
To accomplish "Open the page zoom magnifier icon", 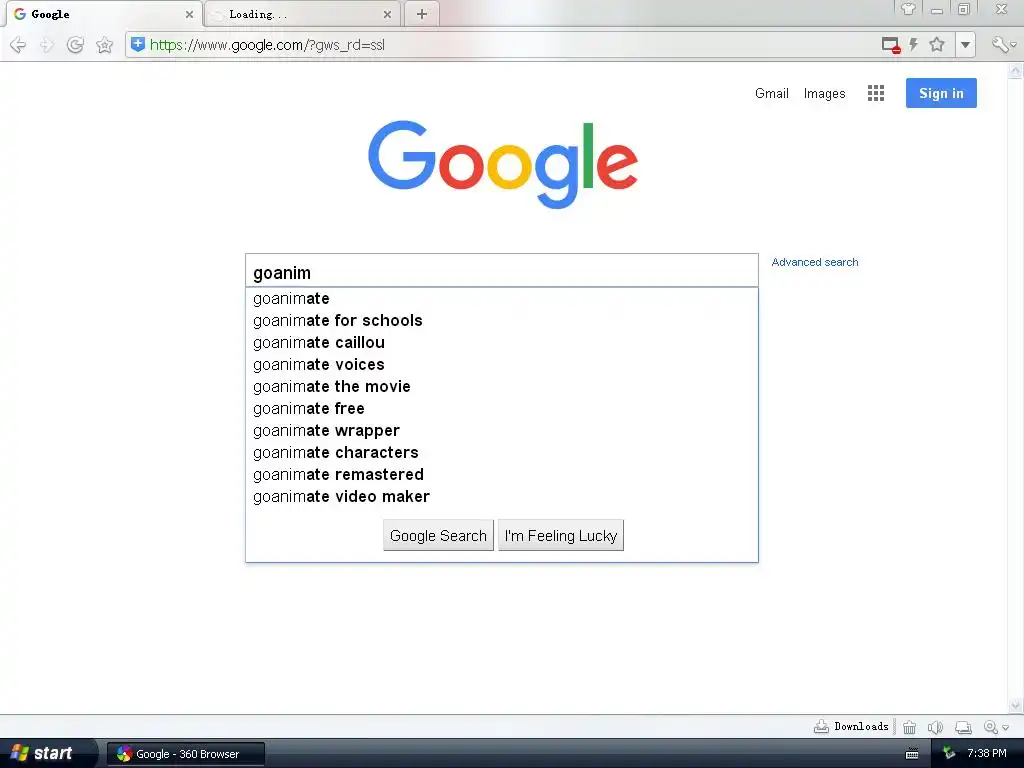I will 991,727.
